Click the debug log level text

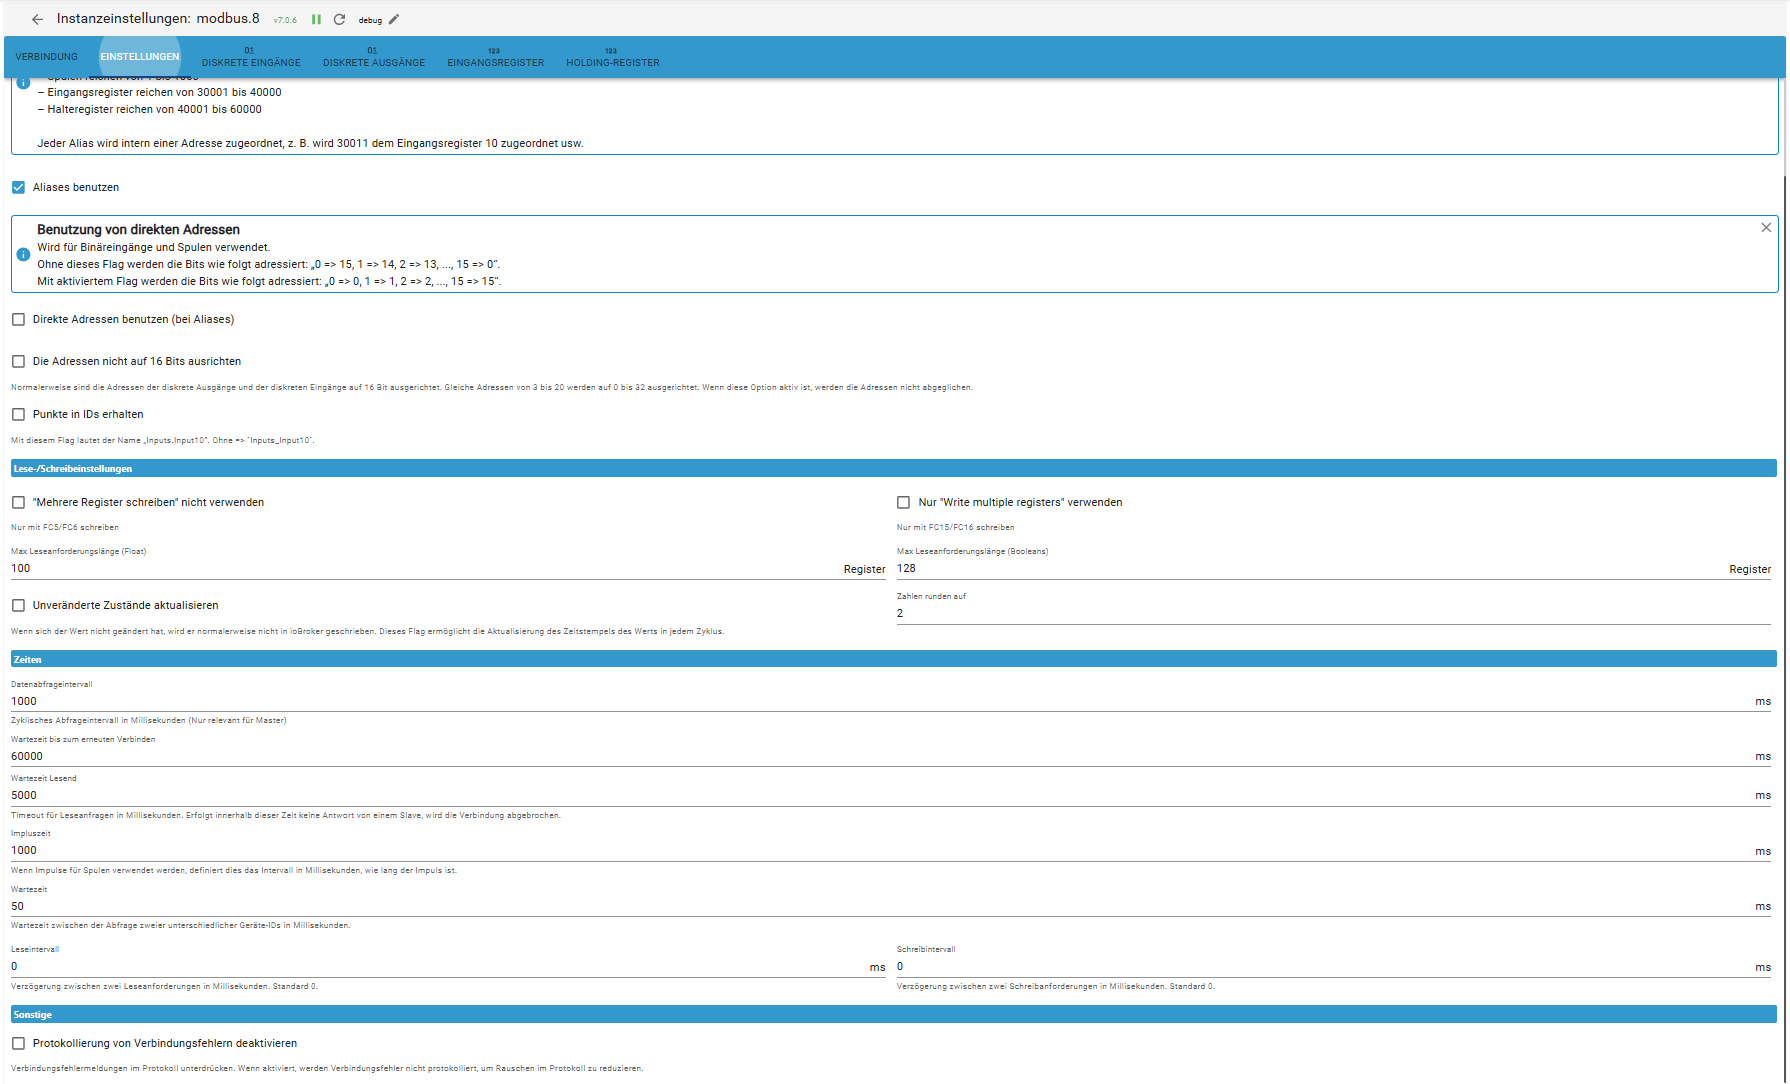click(x=370, y=20)
